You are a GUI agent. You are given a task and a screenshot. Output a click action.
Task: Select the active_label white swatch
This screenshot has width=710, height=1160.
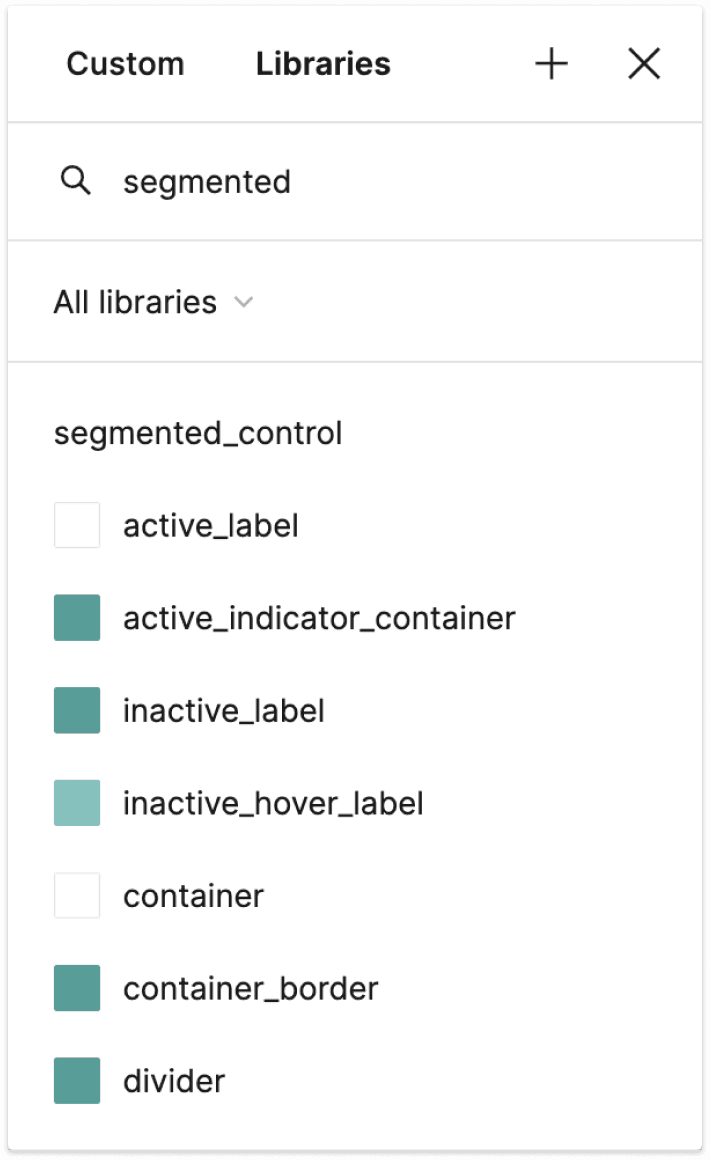[77, 525]
